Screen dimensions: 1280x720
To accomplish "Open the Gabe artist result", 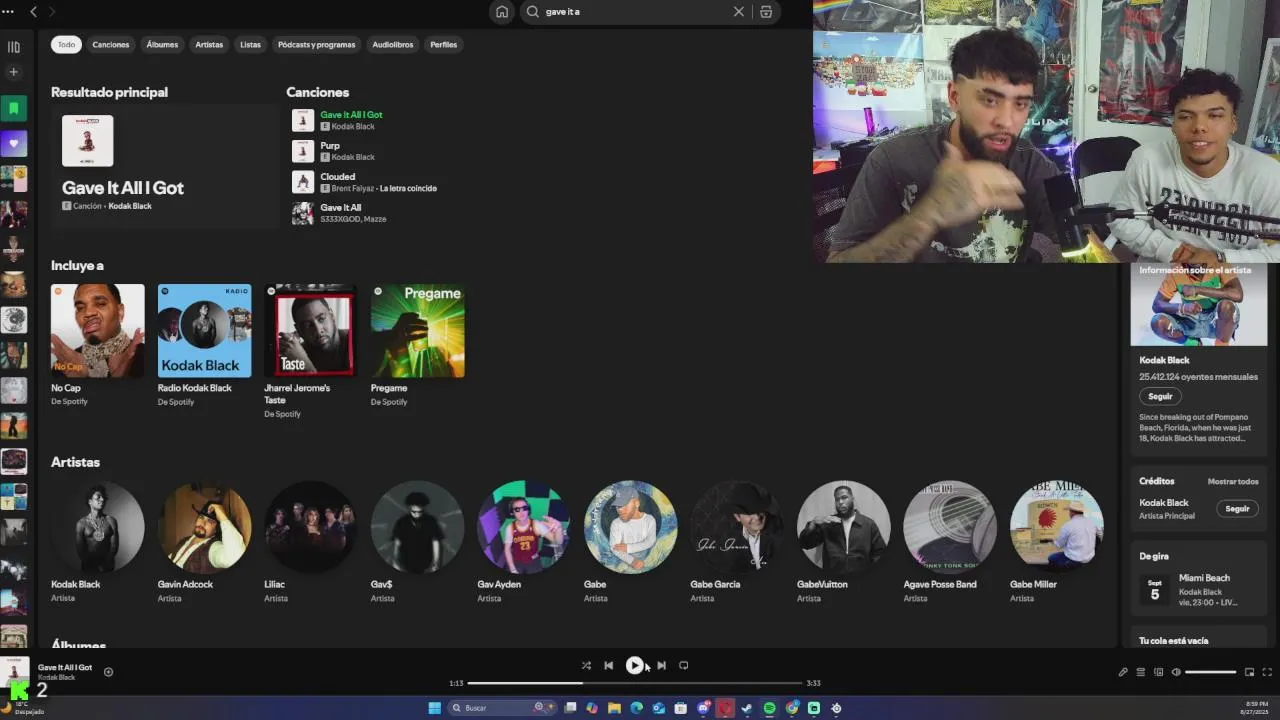I will click(x=630, y=527).
